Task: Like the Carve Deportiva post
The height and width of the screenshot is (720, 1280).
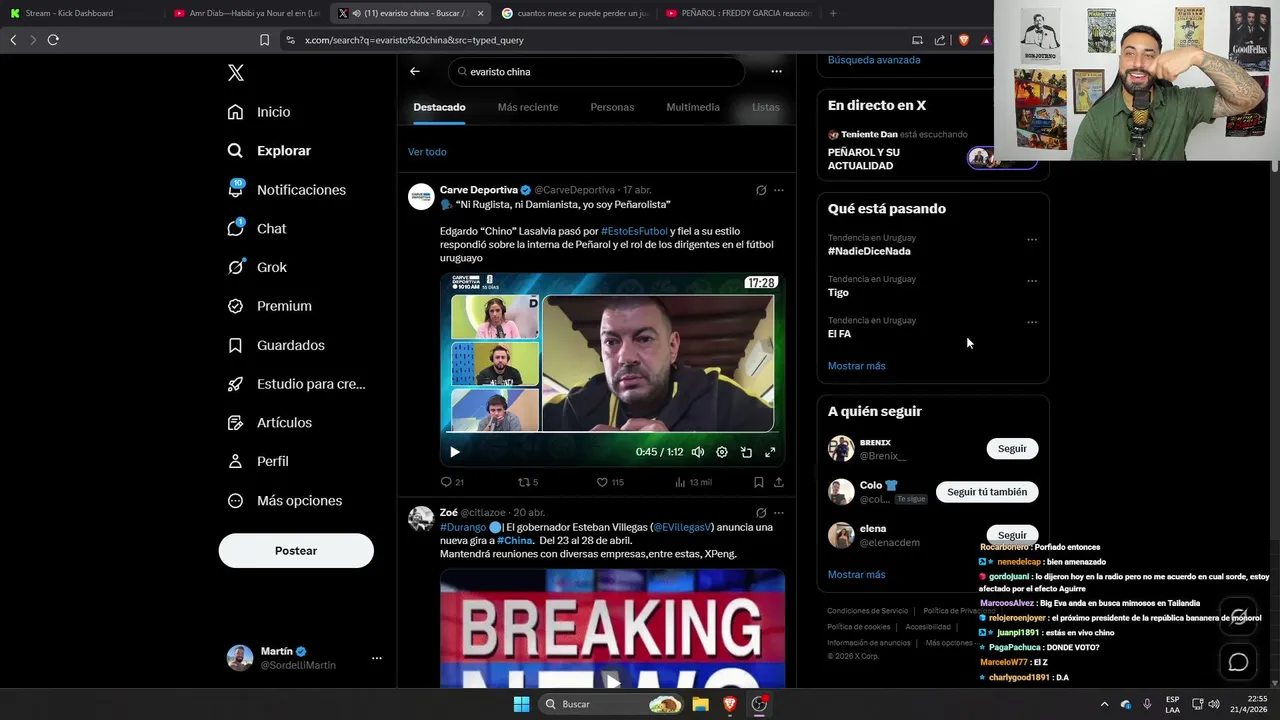Action: [610, 482]
